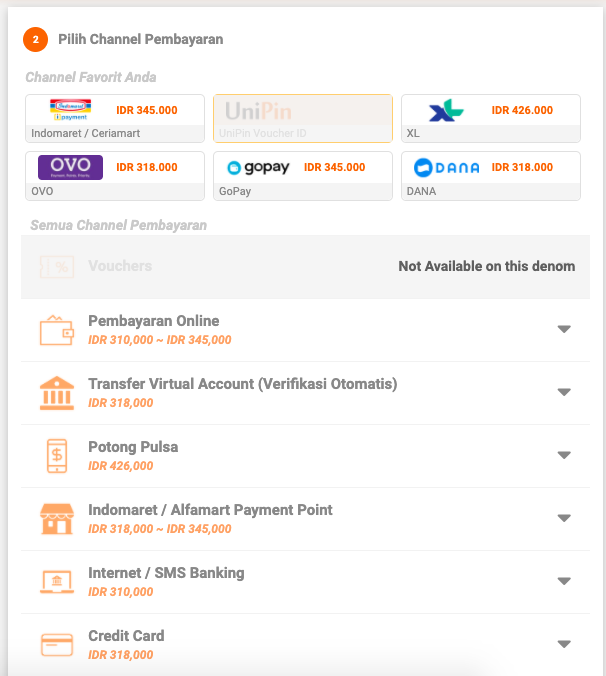Click the OVO logo
The image size is (606, 676).
click(x=70, y=167)
